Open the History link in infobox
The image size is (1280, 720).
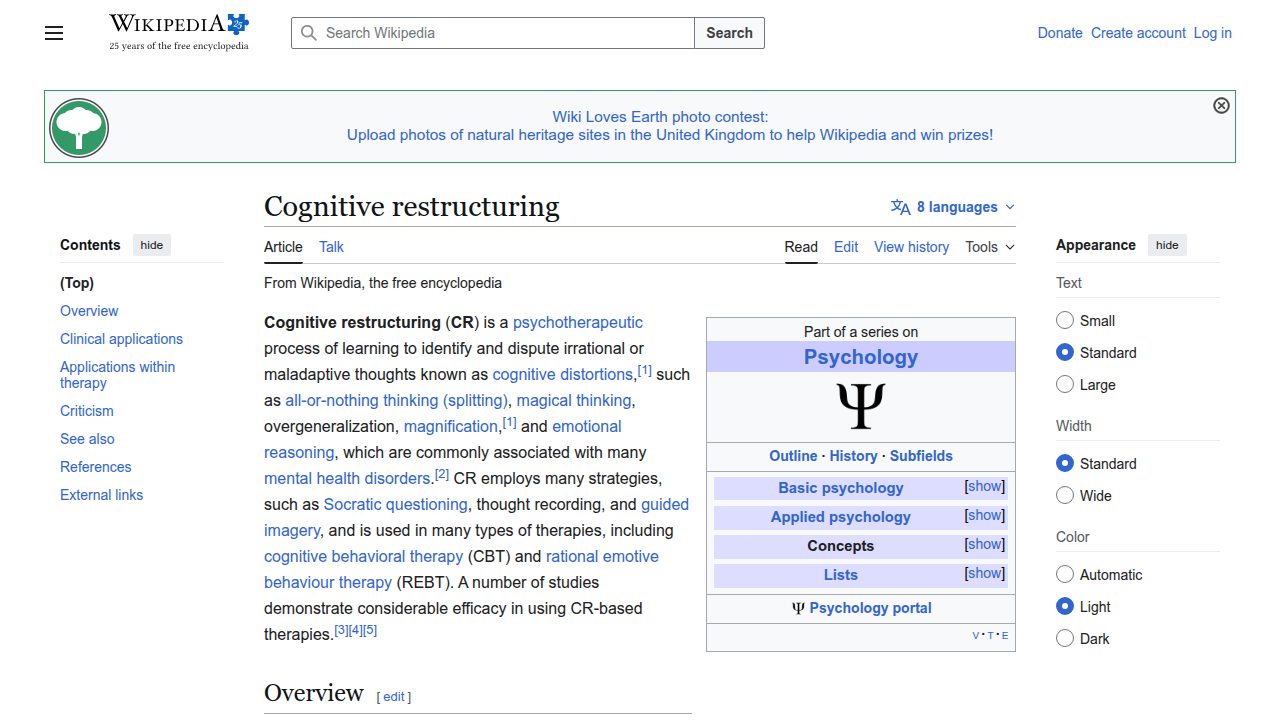coord(853,456)
